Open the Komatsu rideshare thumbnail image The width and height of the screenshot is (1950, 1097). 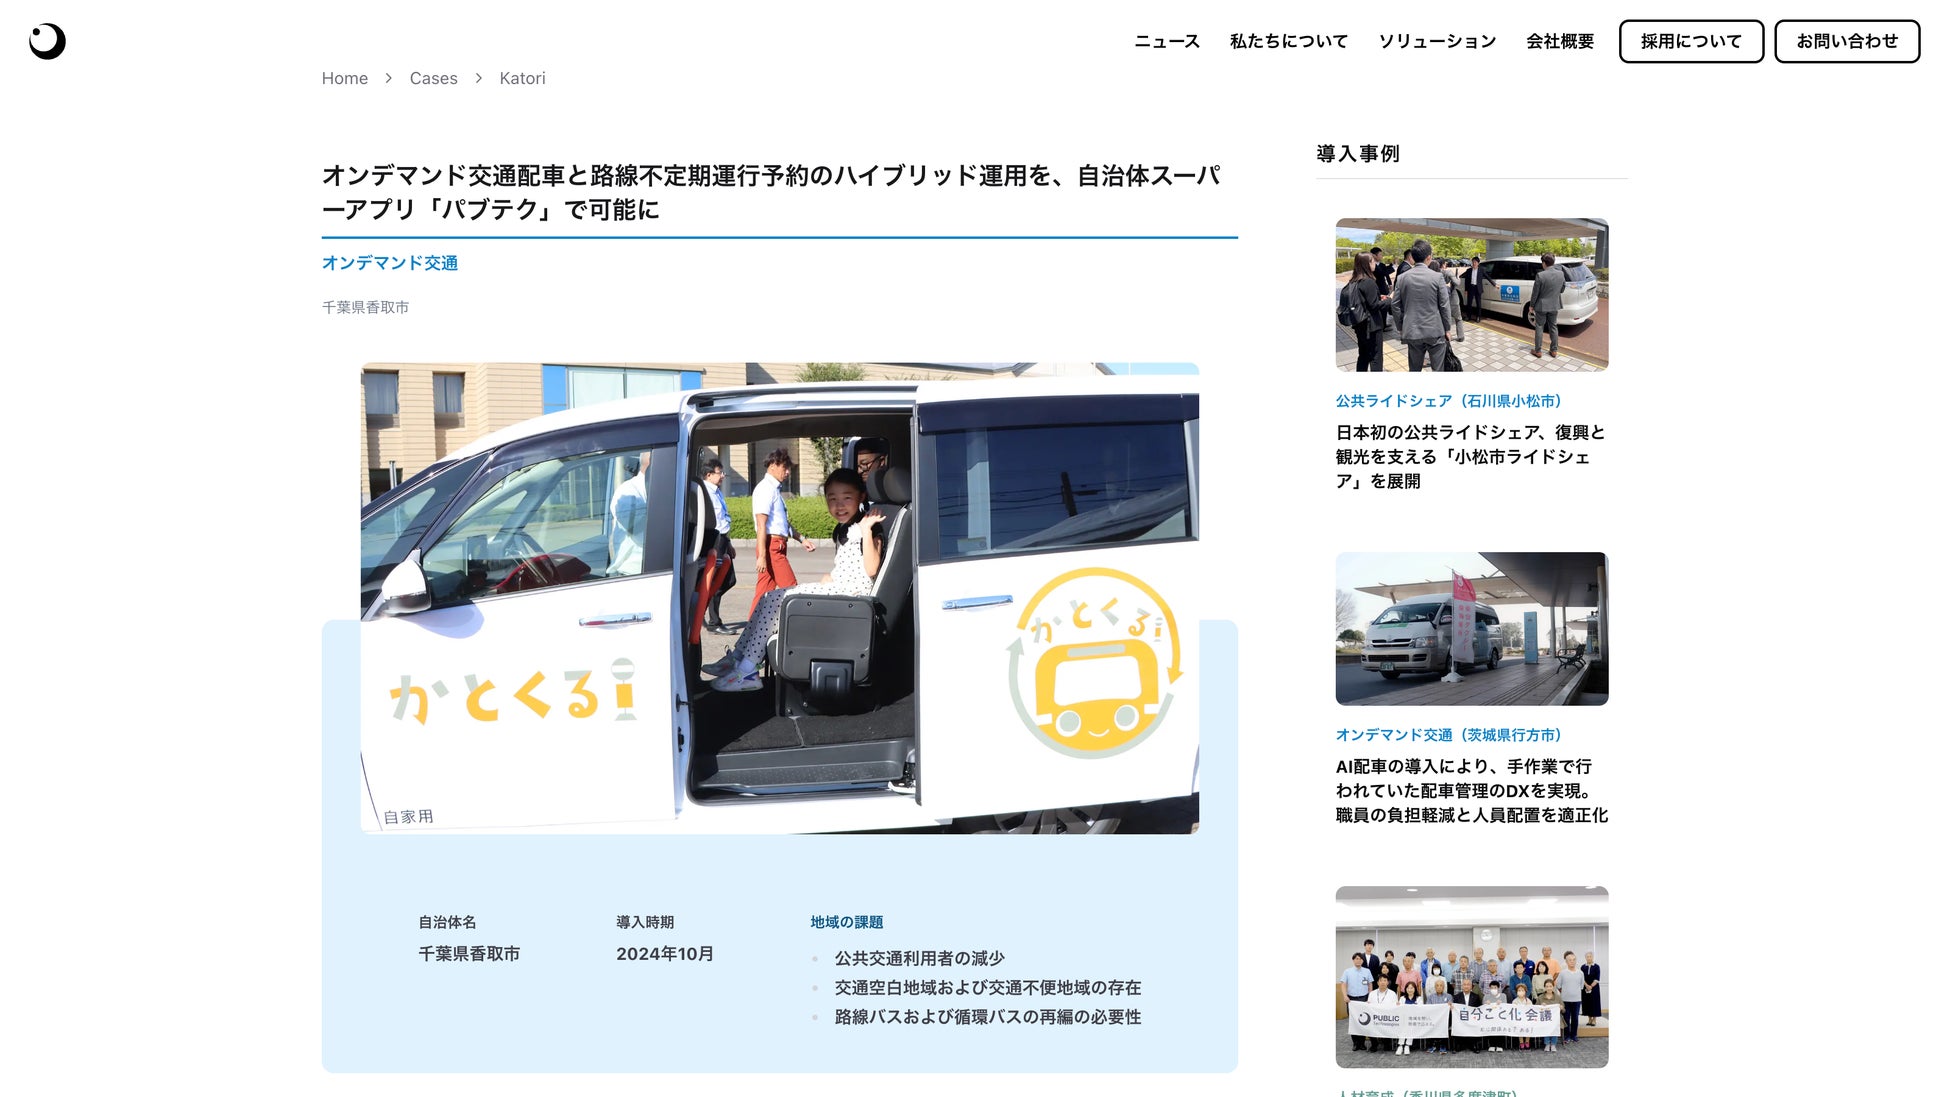(x=1471, y=295)
